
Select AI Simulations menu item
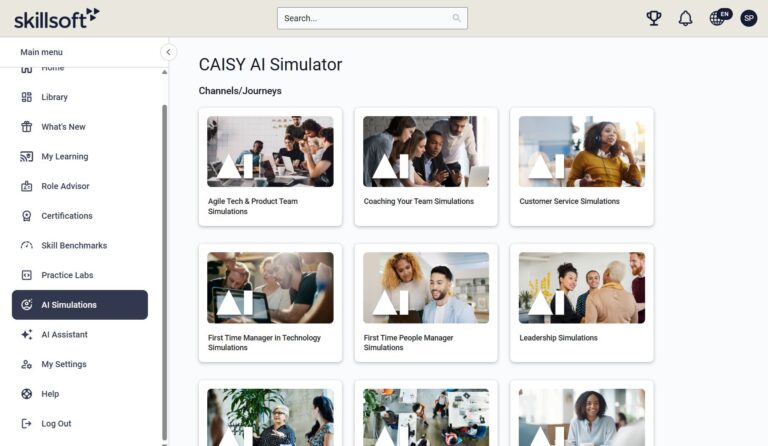click(80, 305)
